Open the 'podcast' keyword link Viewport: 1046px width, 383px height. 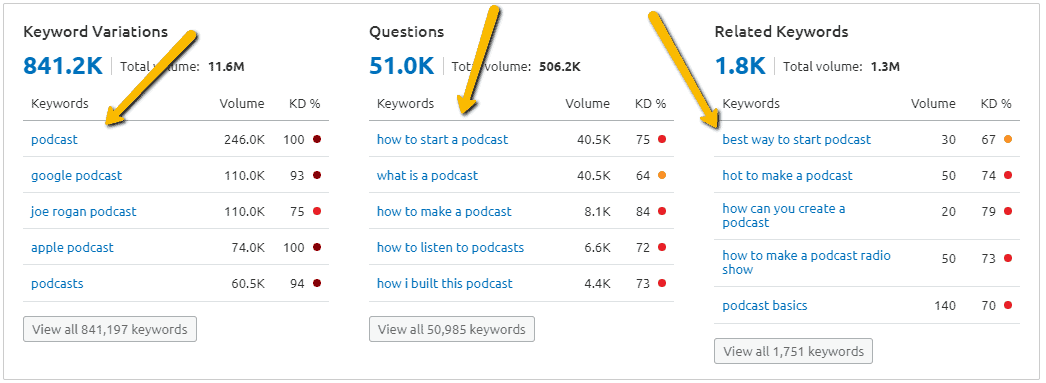[x=54, y=139]
